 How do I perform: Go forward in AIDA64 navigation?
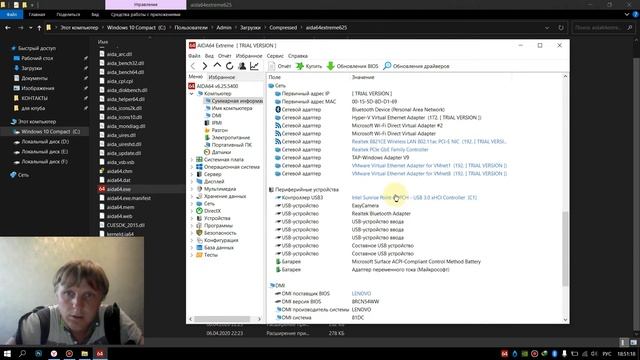coord(205,66)
